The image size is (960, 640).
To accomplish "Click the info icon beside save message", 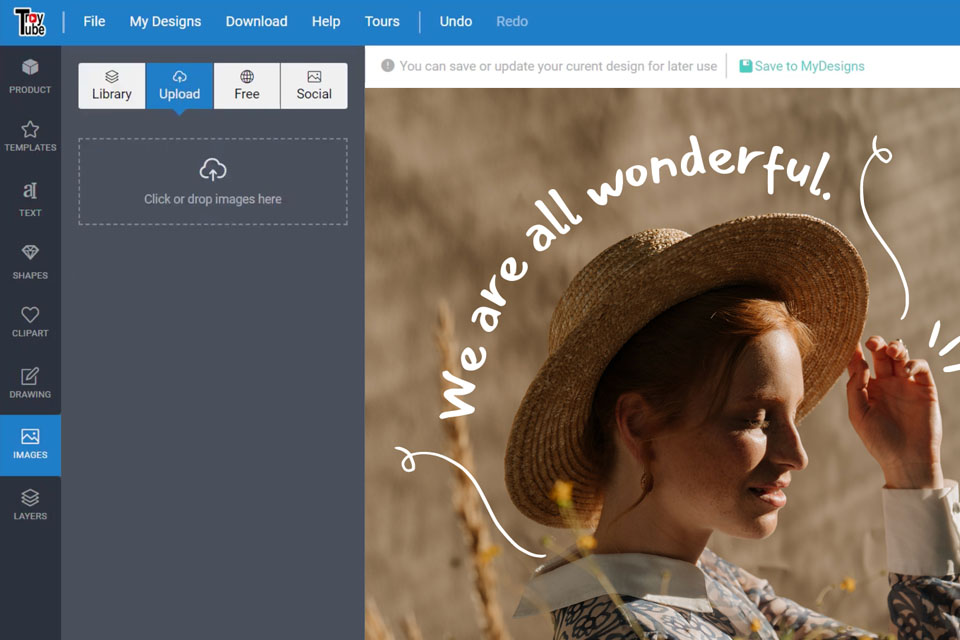I will [x=388, y=66].
